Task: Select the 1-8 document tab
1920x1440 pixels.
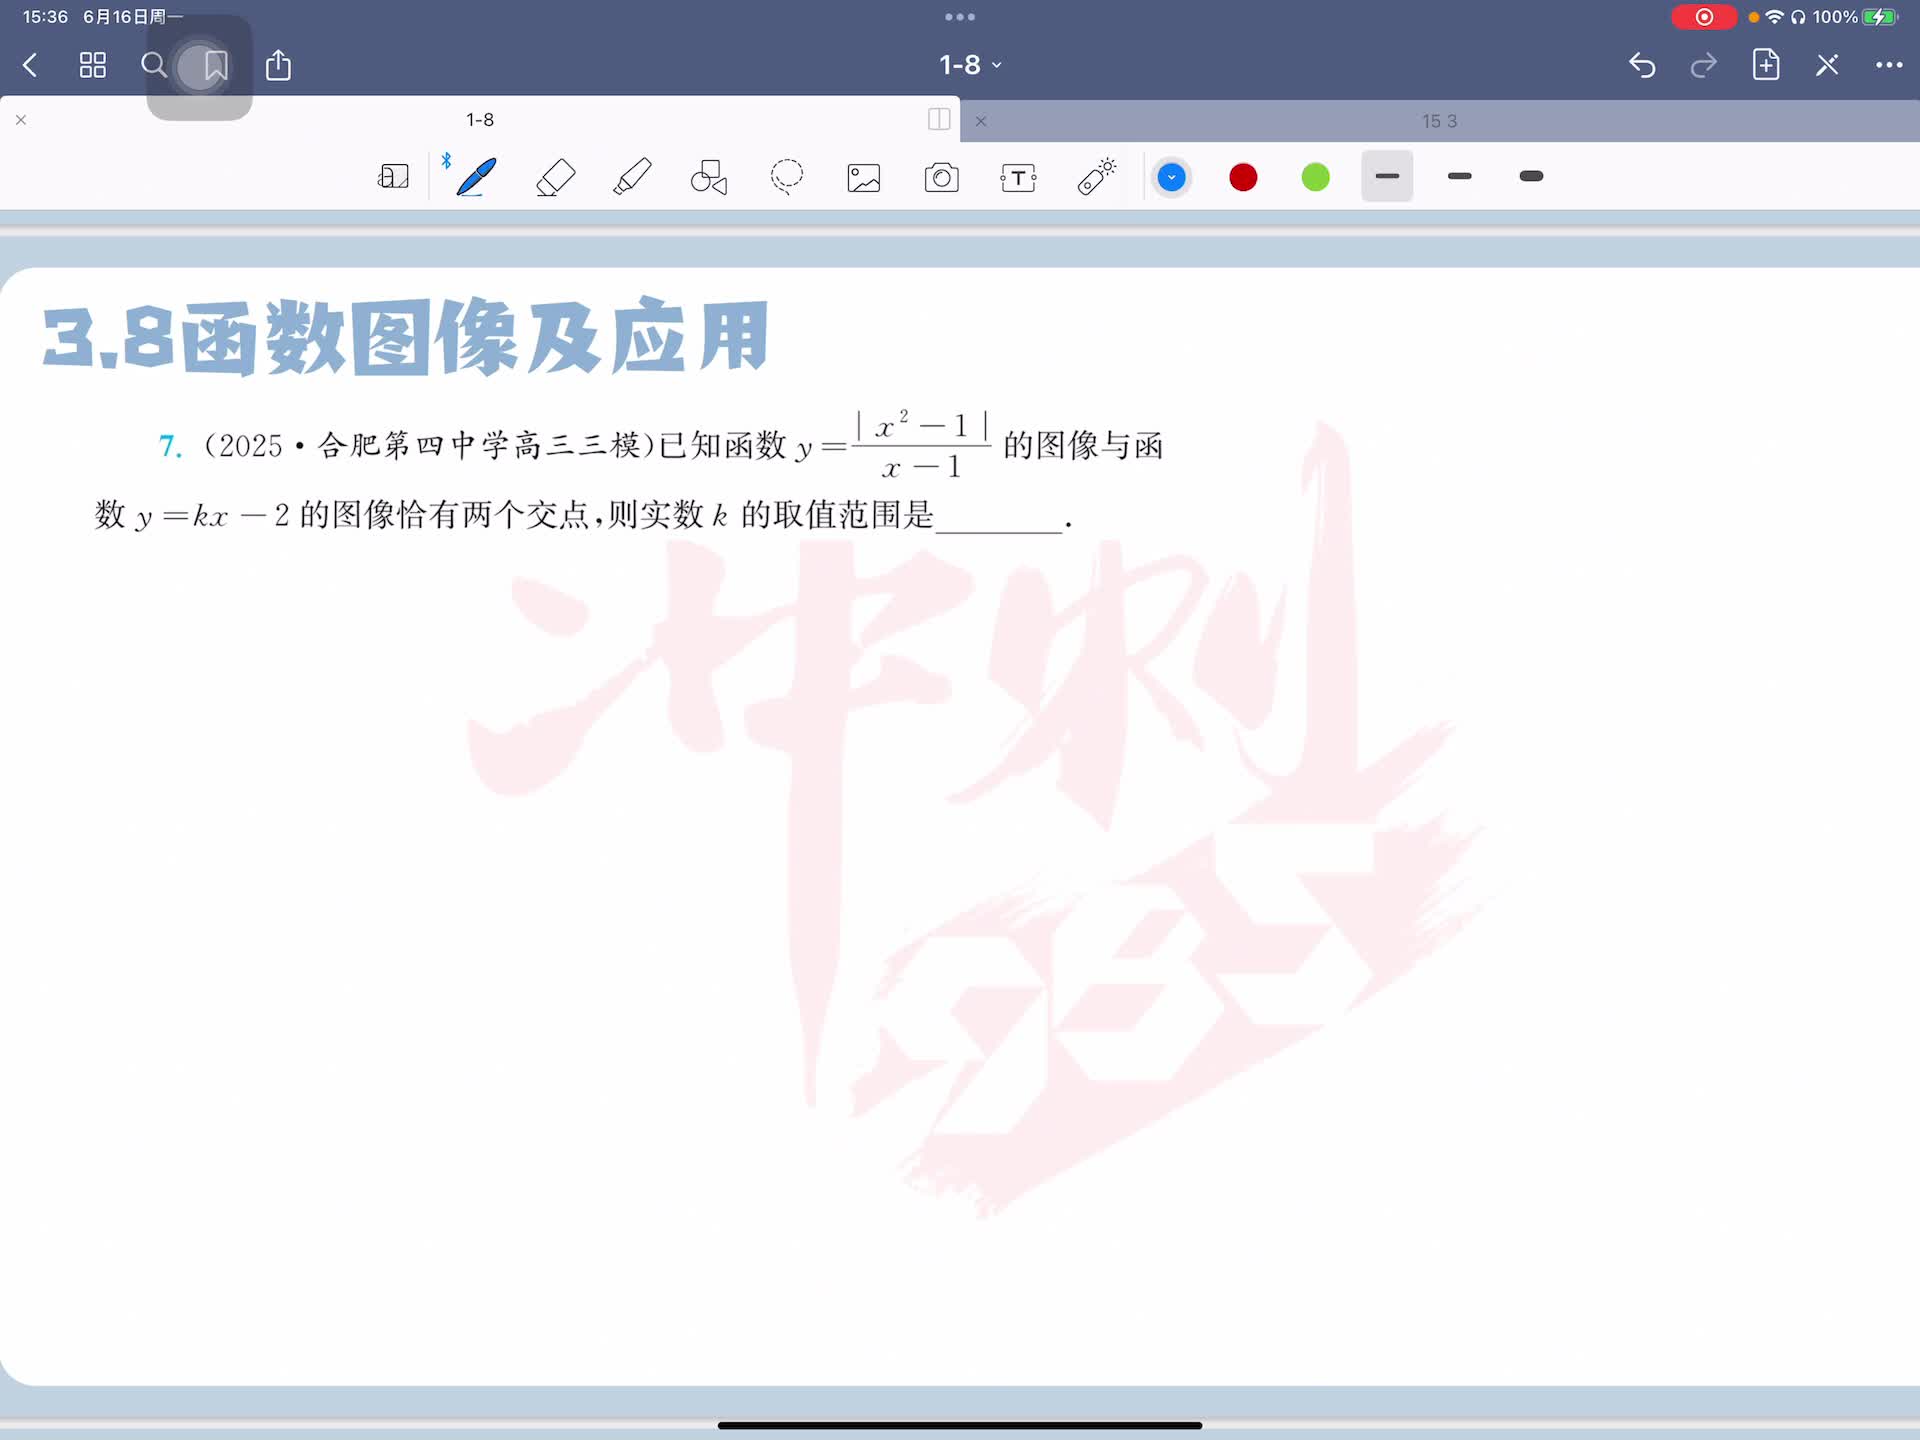Action: tap(480, 120)
